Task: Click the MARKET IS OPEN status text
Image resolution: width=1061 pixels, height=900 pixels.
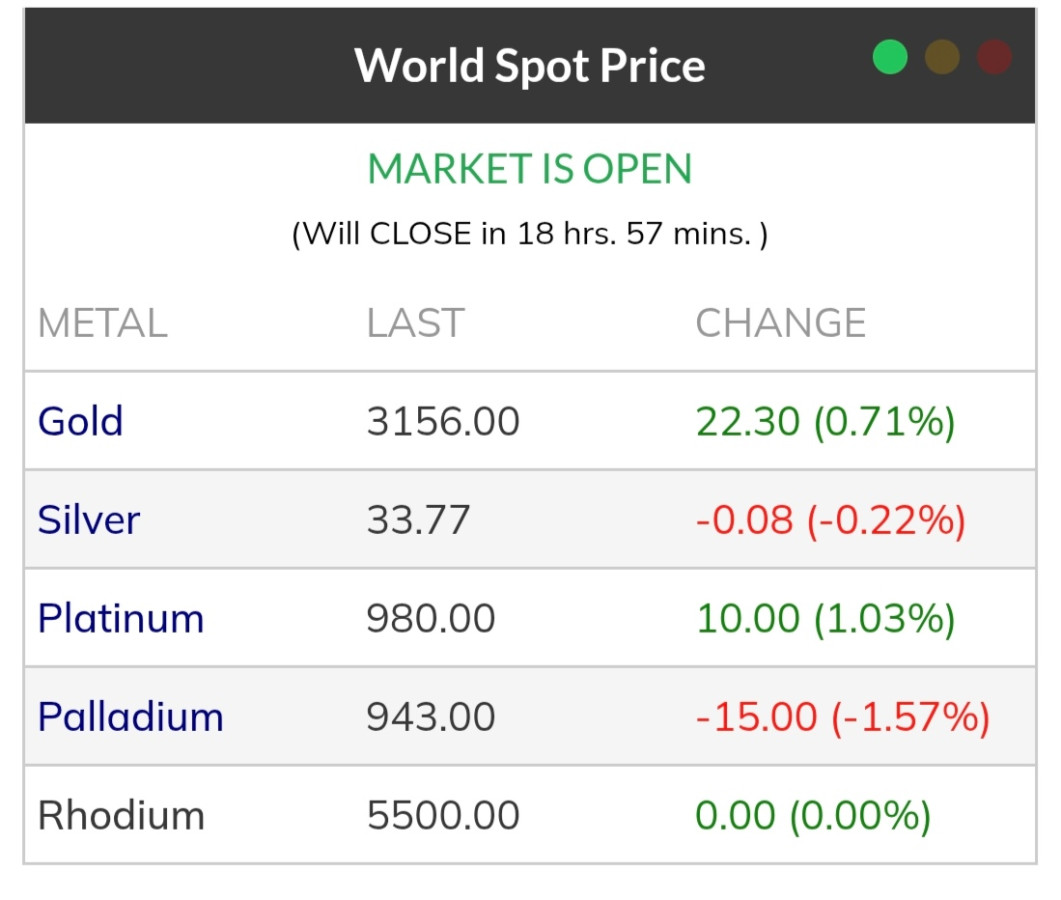Action: point(530,169)
